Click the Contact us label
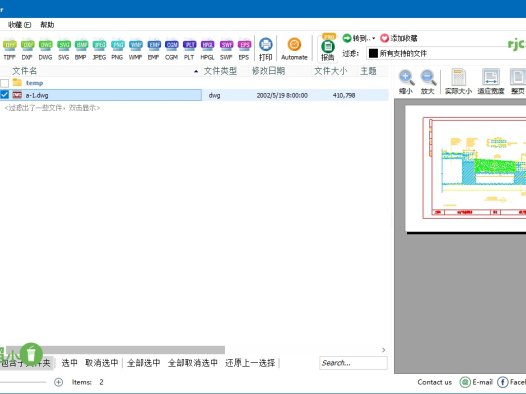This screenshot has height=394, width=526. tap(434, 382)
